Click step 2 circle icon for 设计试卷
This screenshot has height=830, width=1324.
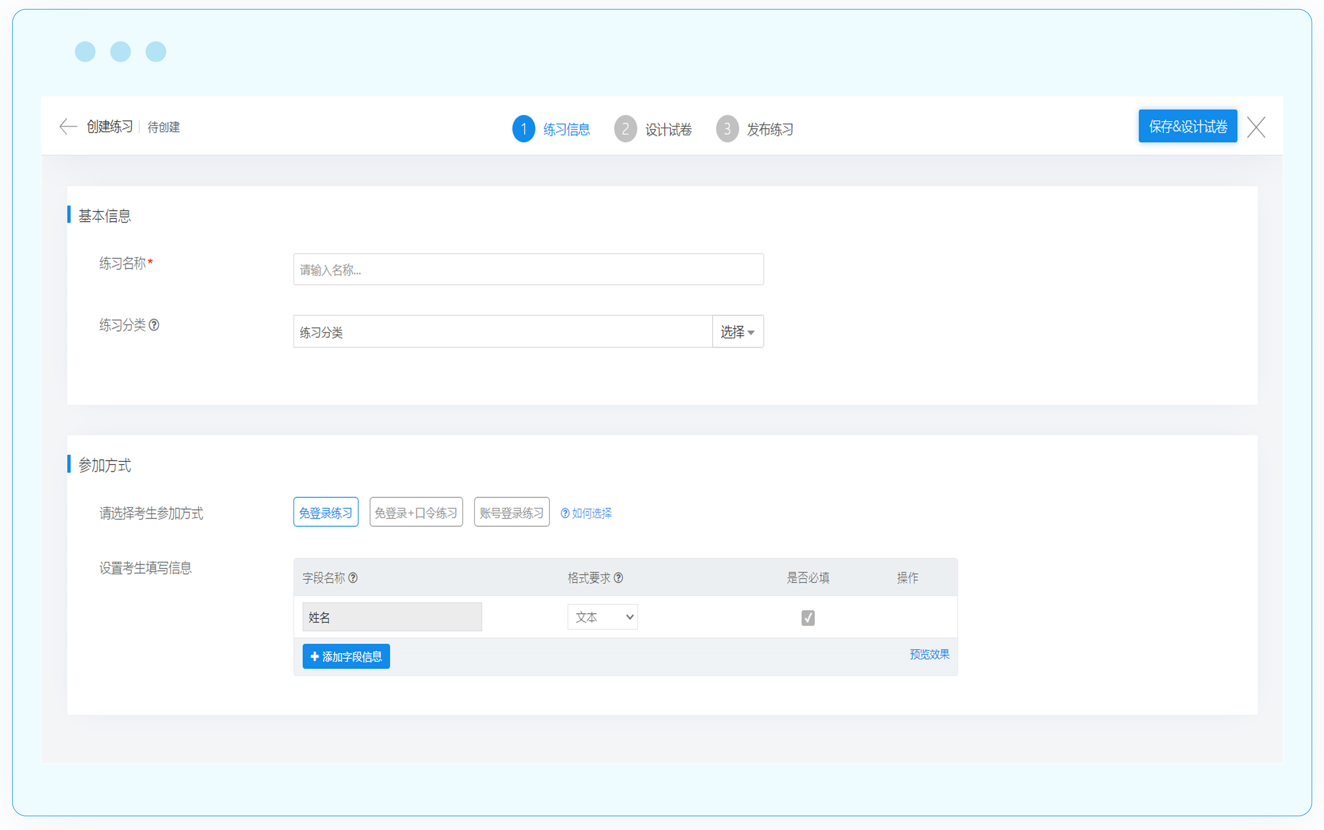[x=625, y=129]
